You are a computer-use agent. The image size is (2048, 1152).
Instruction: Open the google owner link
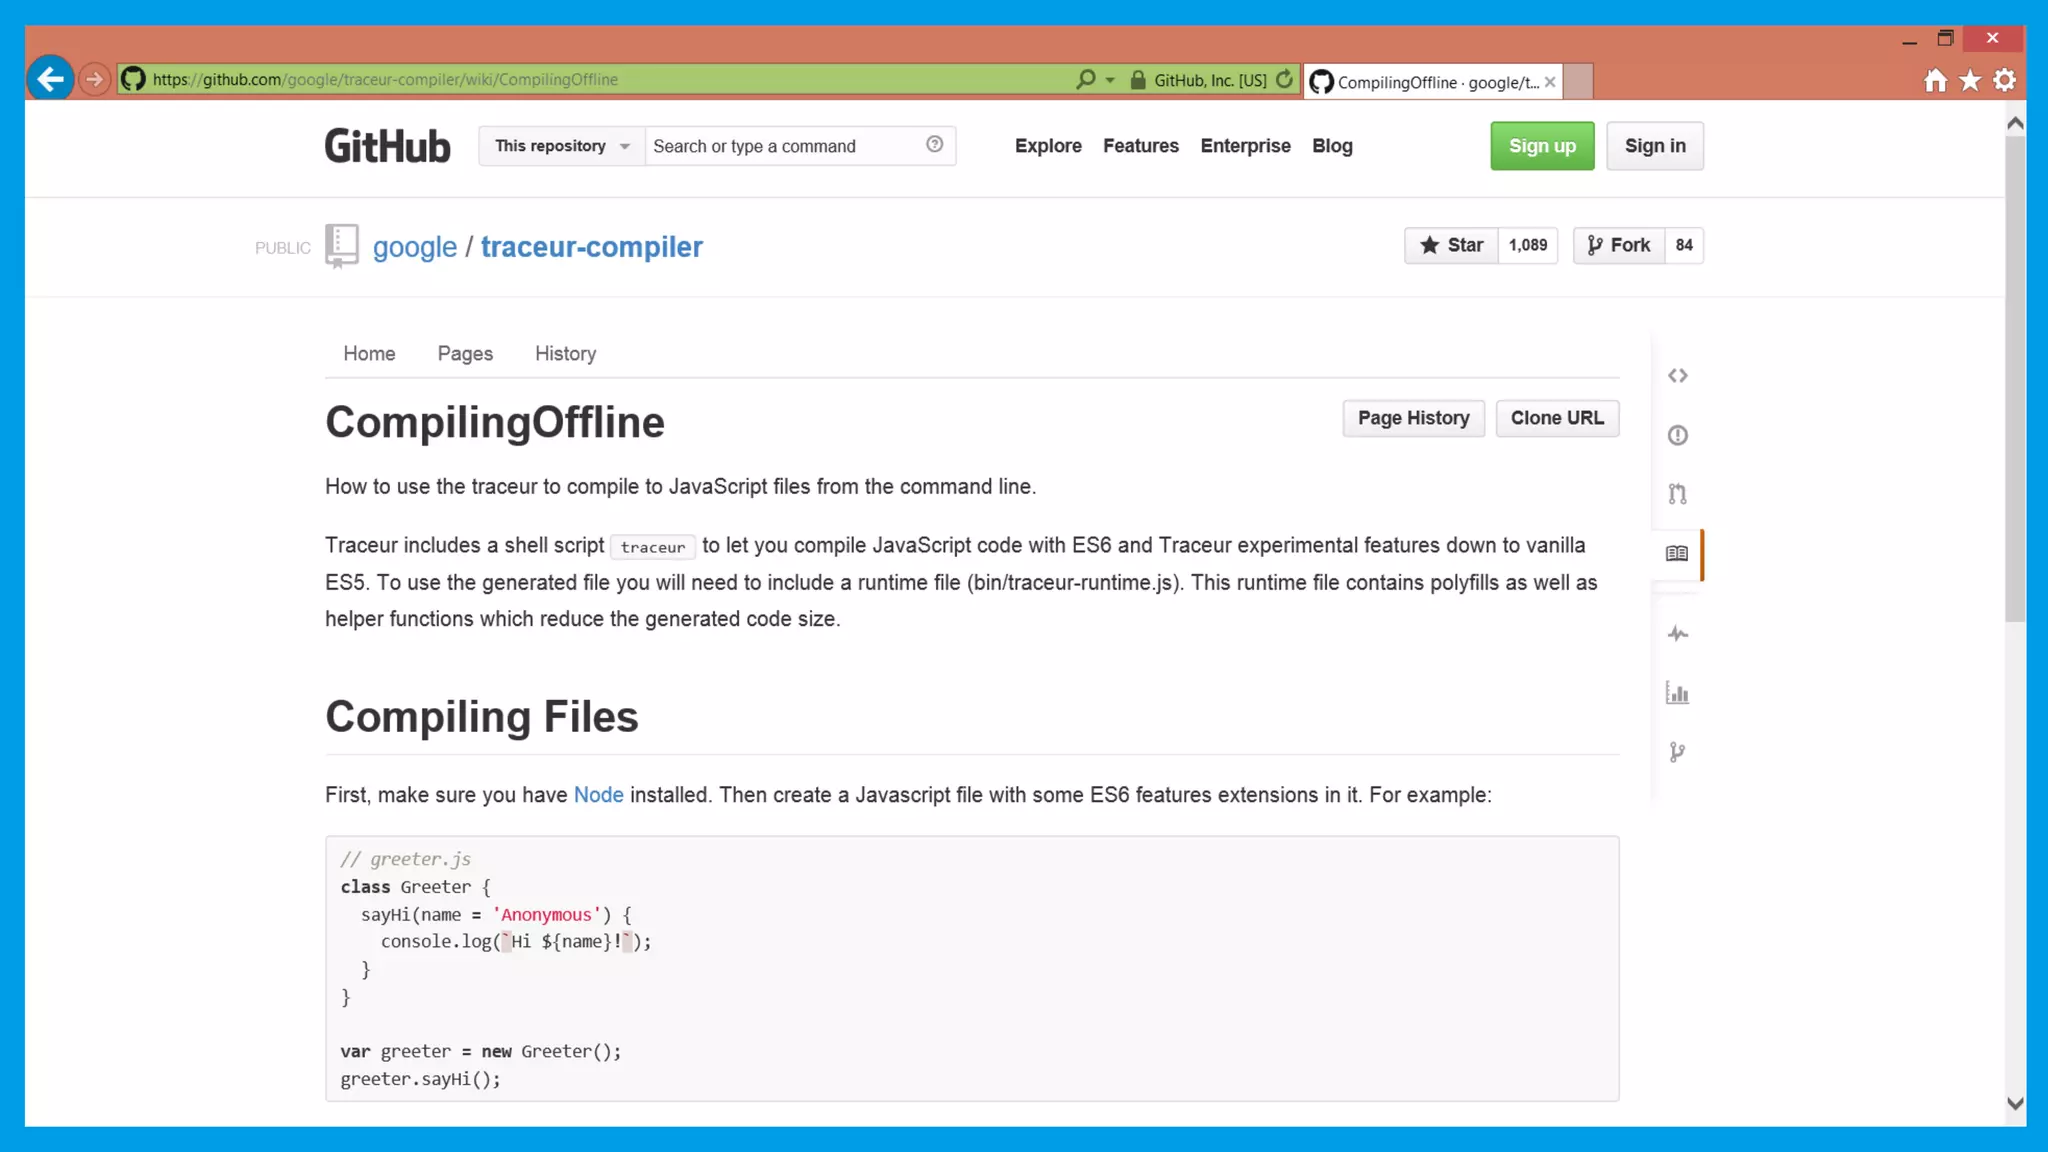(415, 247)
